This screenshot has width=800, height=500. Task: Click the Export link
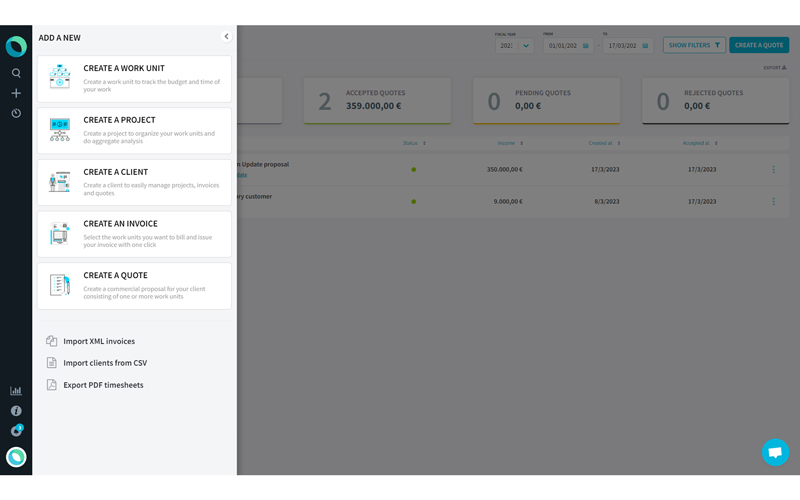coord(774,67)
